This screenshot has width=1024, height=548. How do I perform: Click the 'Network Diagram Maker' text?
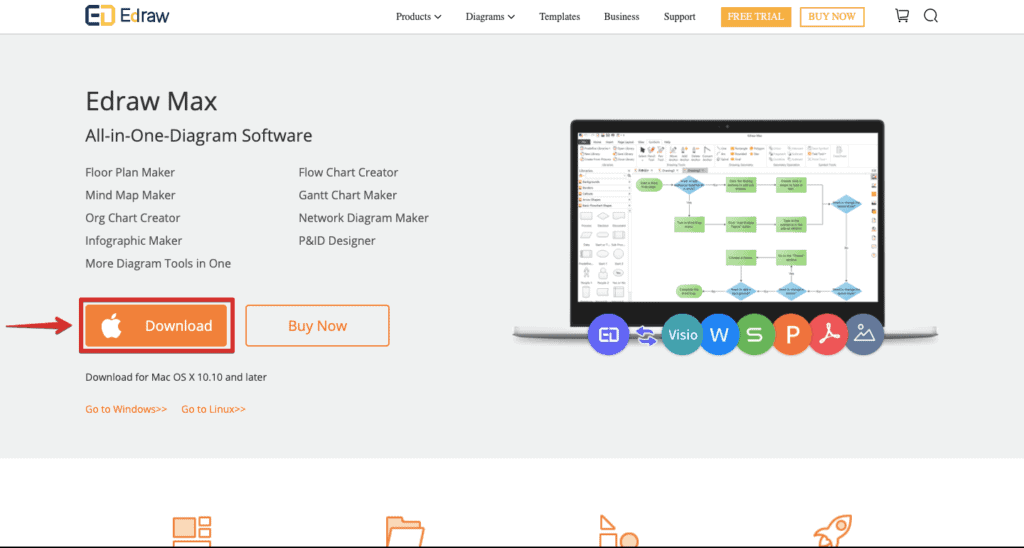(x=364, y=218)
